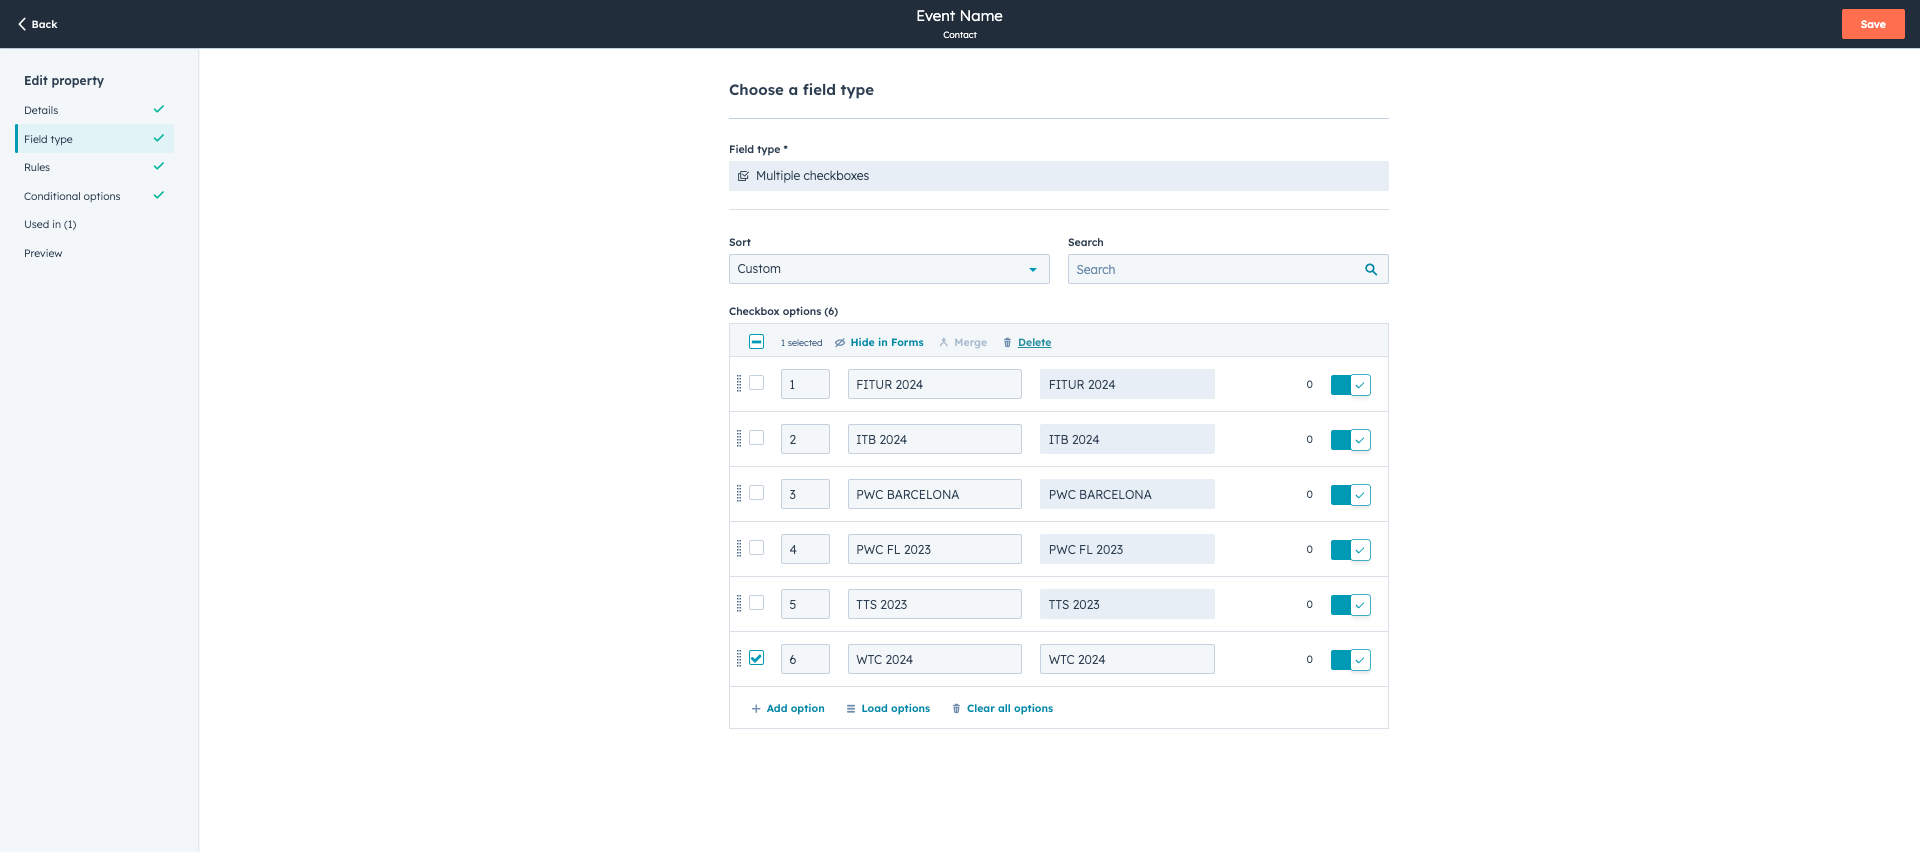This screenshot has width=1920, height=852.
Task: Click the WTC 2024 internal value field
Action: point(1127,659)
